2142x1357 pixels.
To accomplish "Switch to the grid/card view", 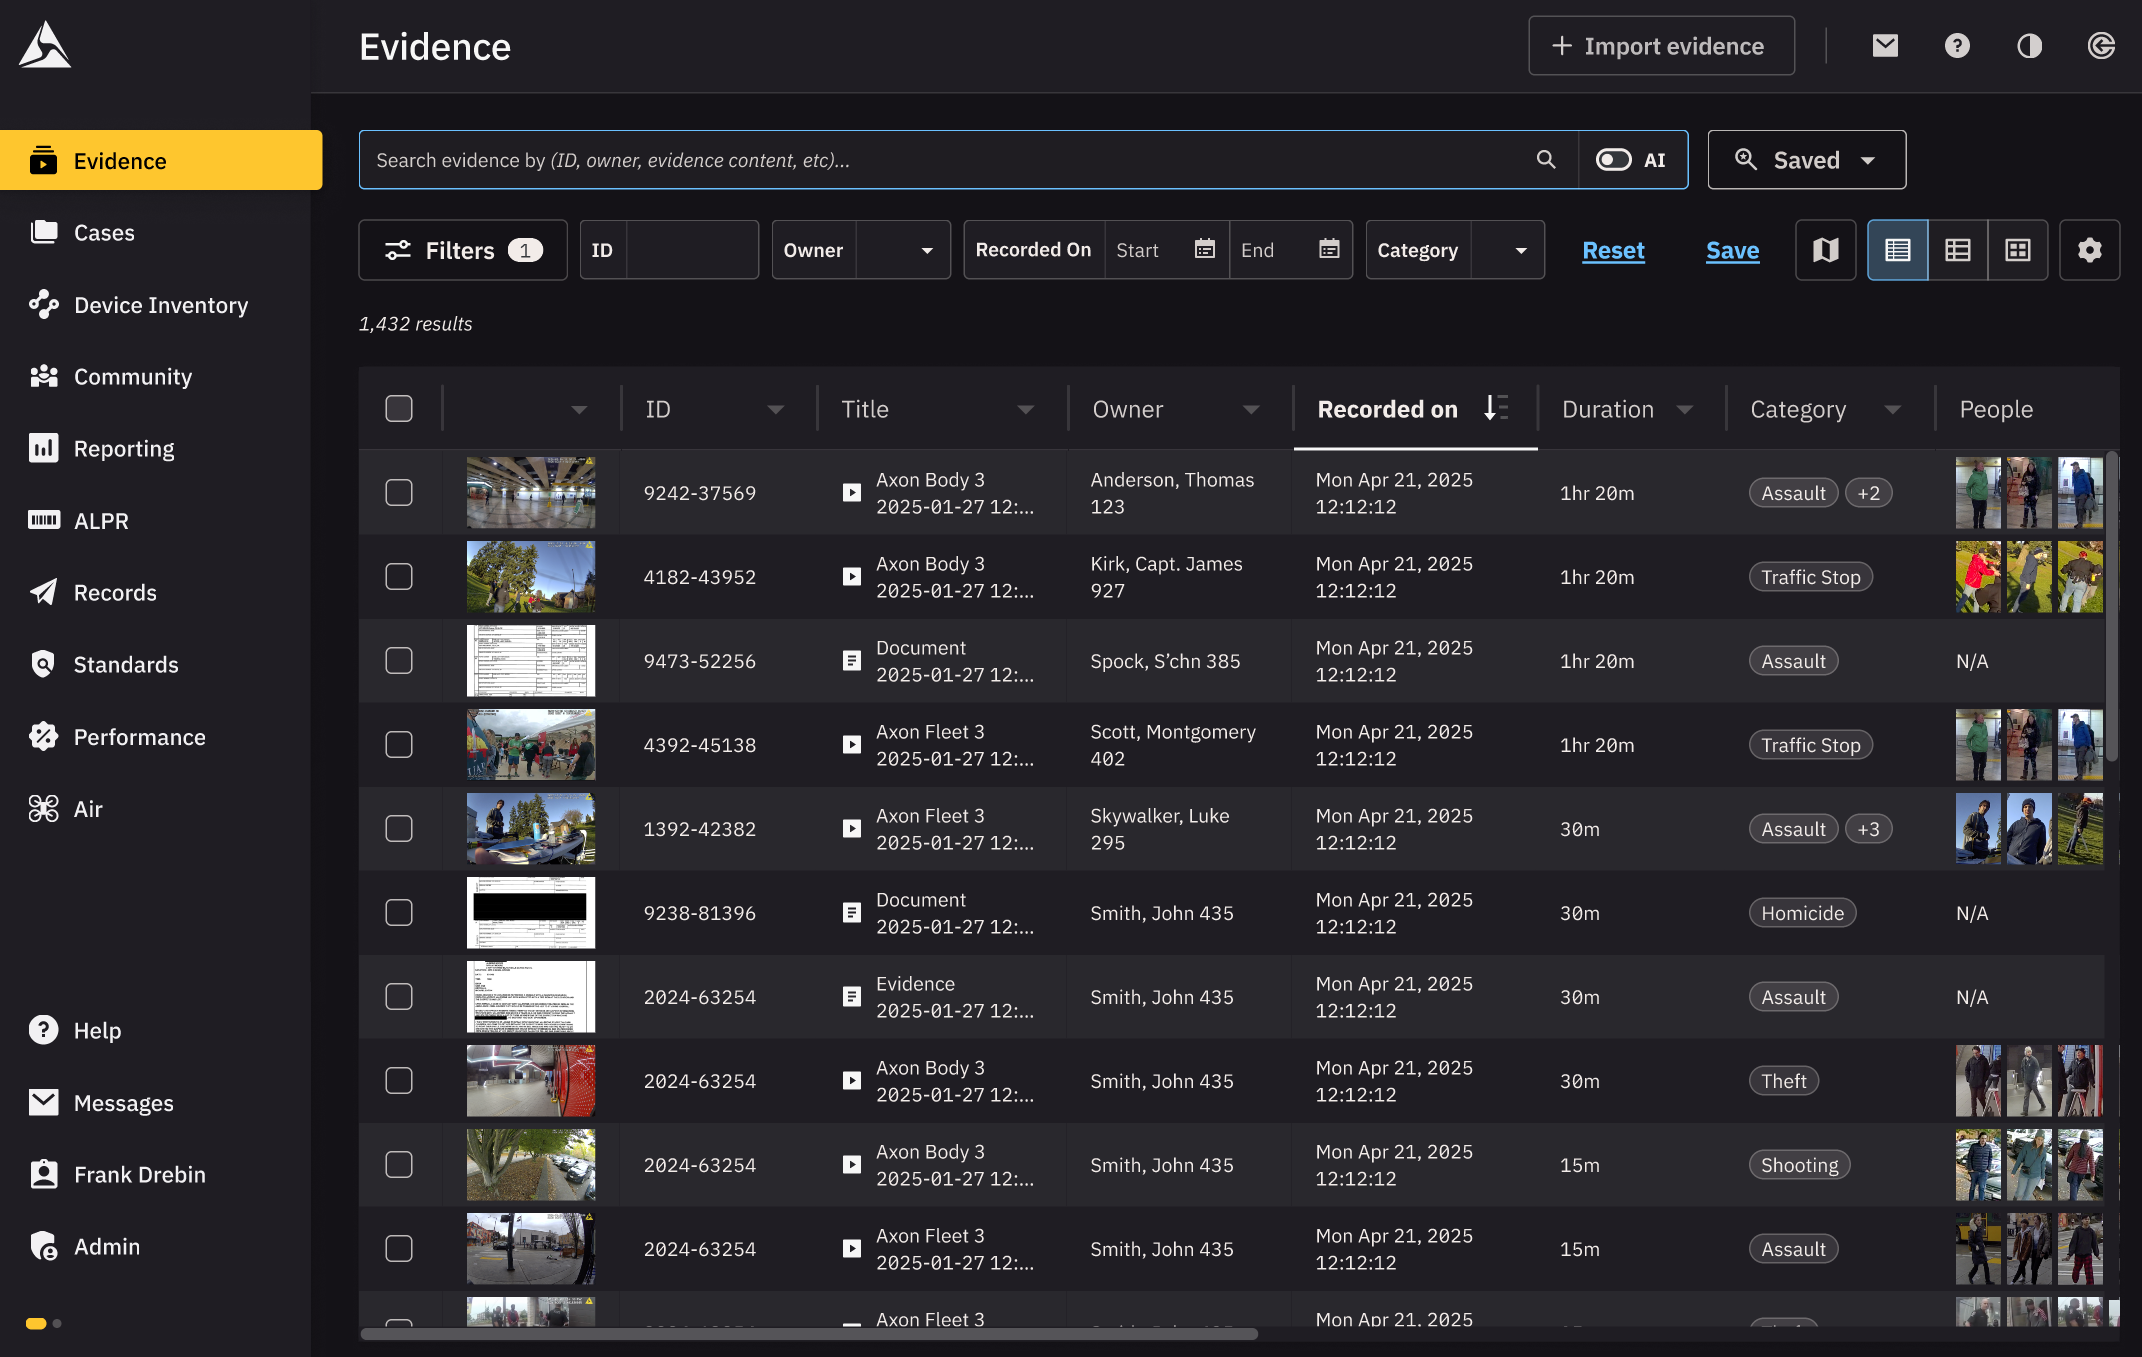I will (x=2018, y=250).
